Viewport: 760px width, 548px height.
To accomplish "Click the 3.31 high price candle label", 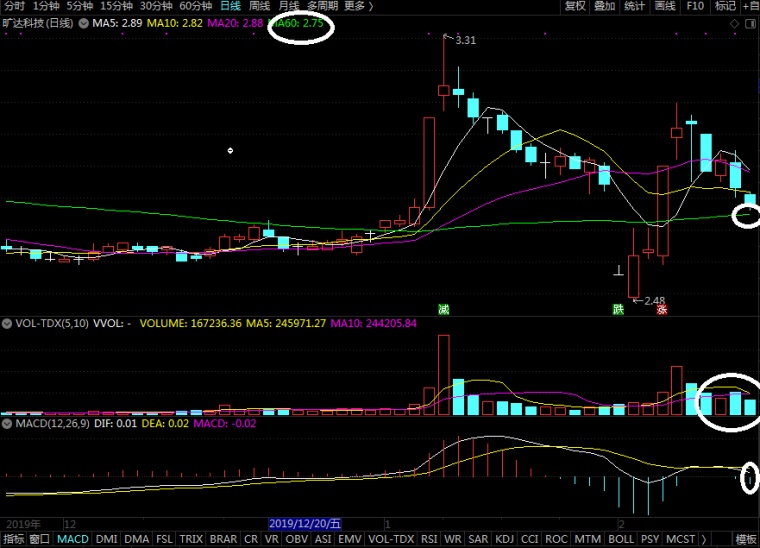I will coord(464,40).
